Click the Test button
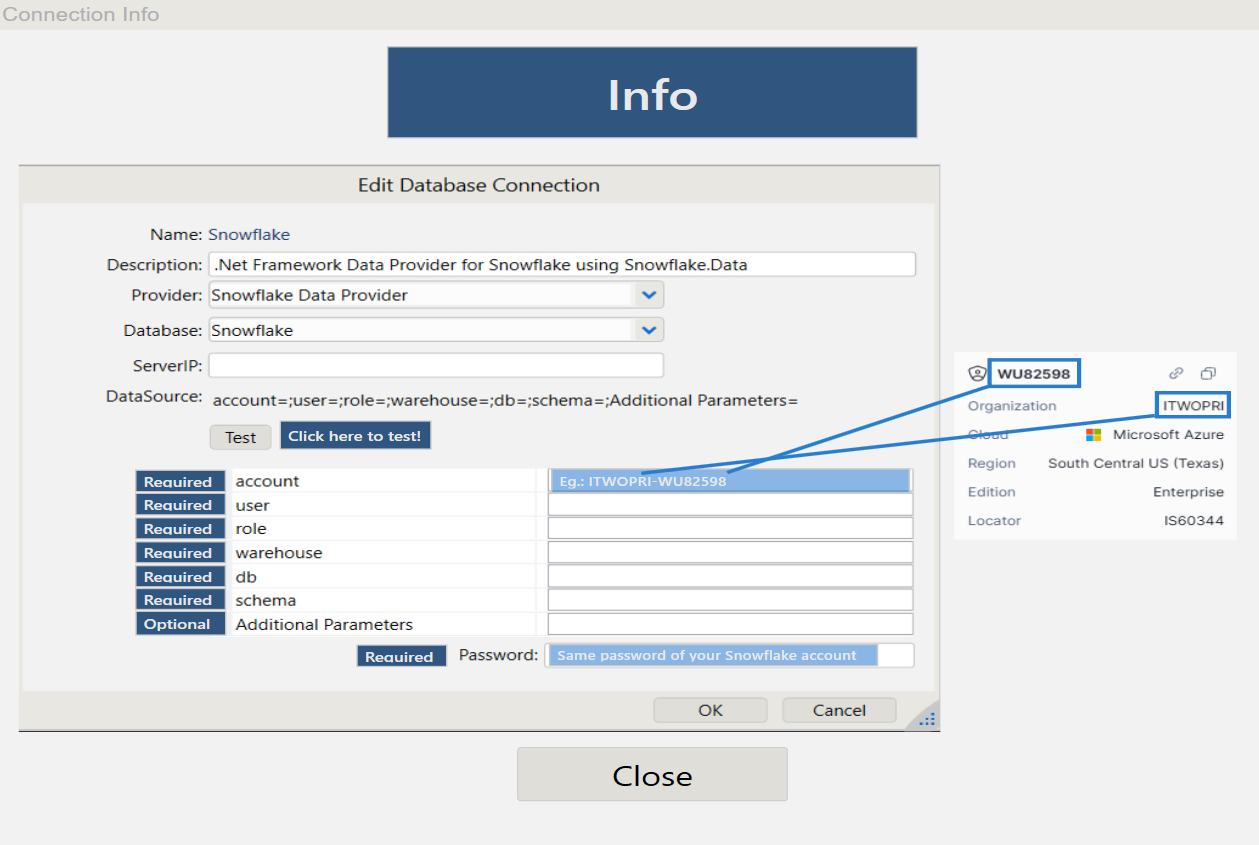This screenshot has width=1259, height=845. pos(240,437)
